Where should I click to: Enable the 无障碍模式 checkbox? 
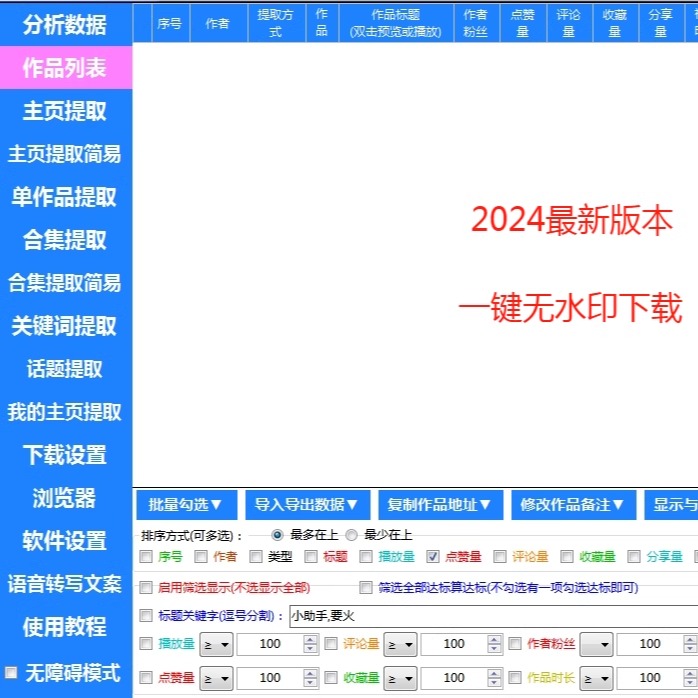[11, 672]
